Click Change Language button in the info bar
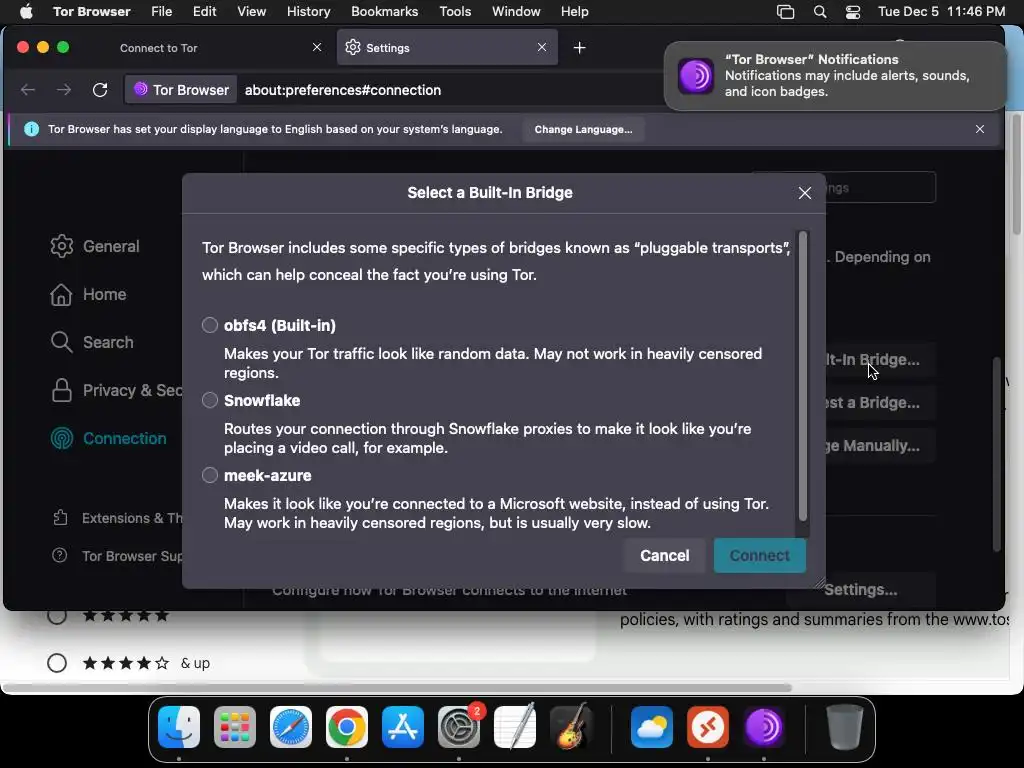 583,129
